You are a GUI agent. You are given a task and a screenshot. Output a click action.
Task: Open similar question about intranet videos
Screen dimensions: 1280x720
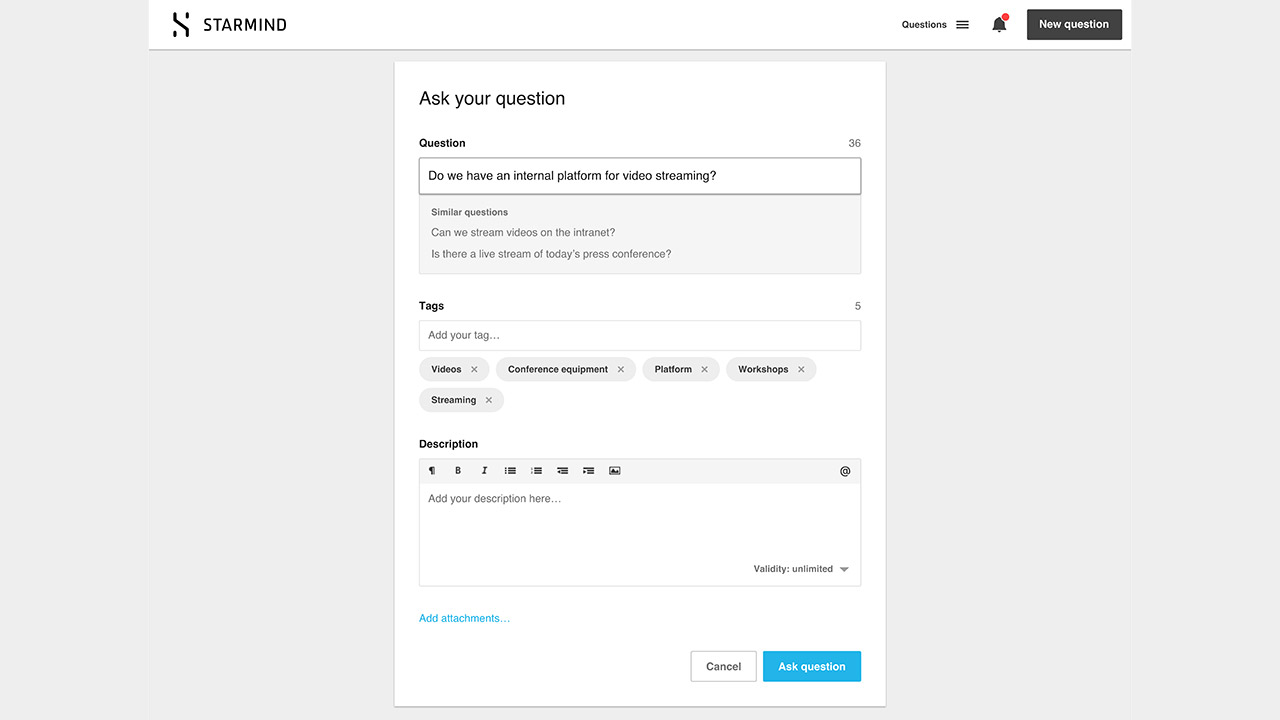point(523,233)
